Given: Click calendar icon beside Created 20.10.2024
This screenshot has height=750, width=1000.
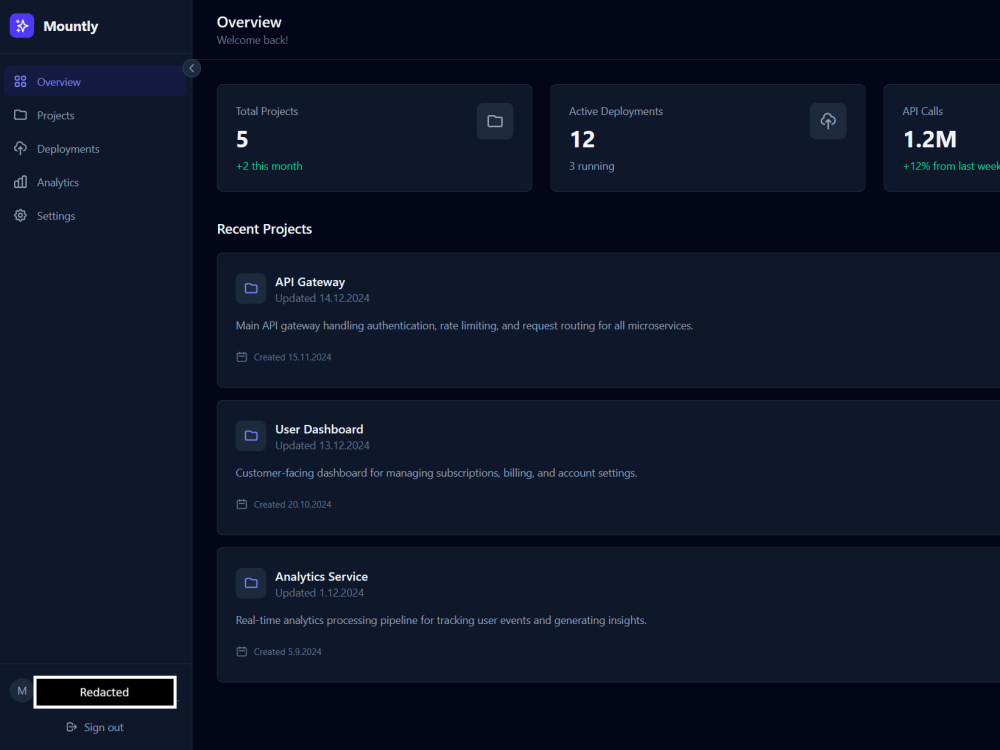Looking at the screenshot, I should click(242, 504).
